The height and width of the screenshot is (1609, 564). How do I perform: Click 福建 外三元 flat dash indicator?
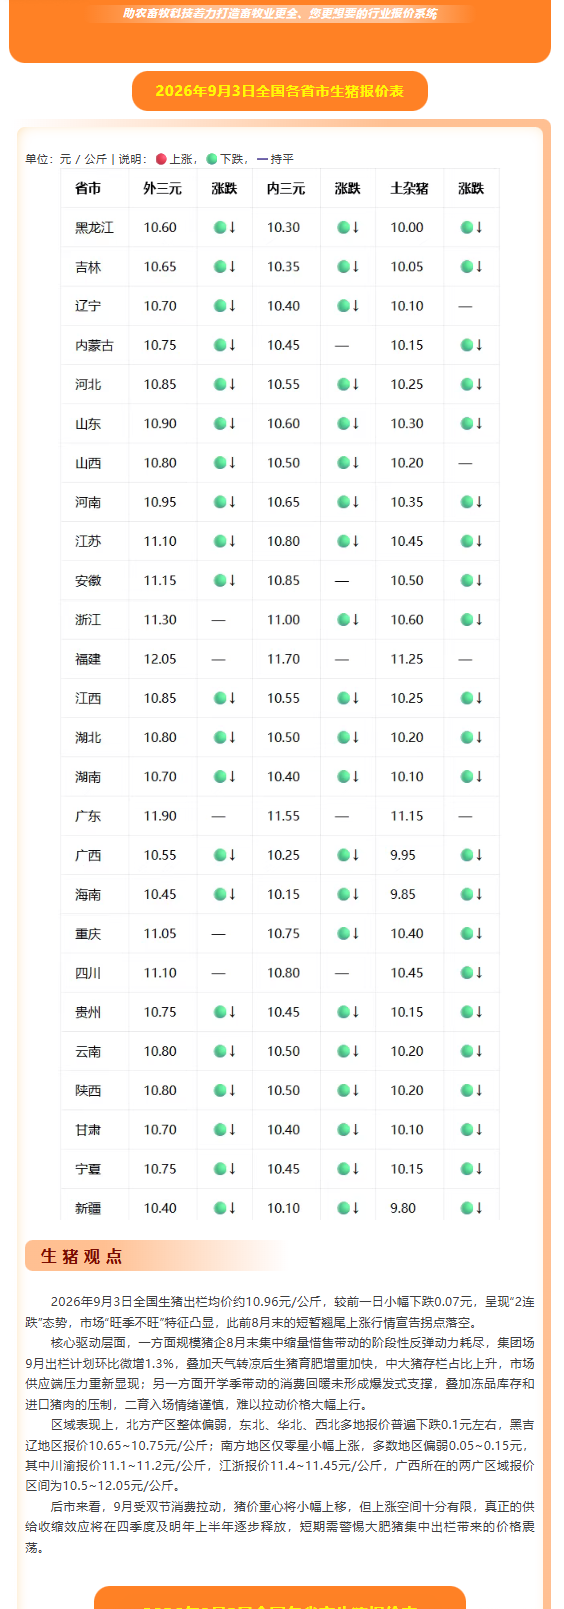pyautogui.click(x=218, y=660)
